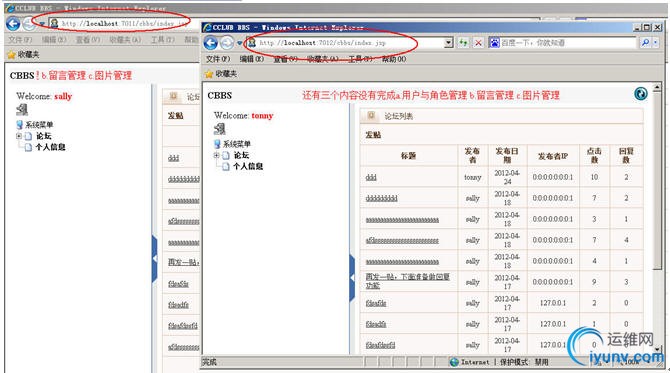Stop loading with the red X icon

tap(478, 43)
